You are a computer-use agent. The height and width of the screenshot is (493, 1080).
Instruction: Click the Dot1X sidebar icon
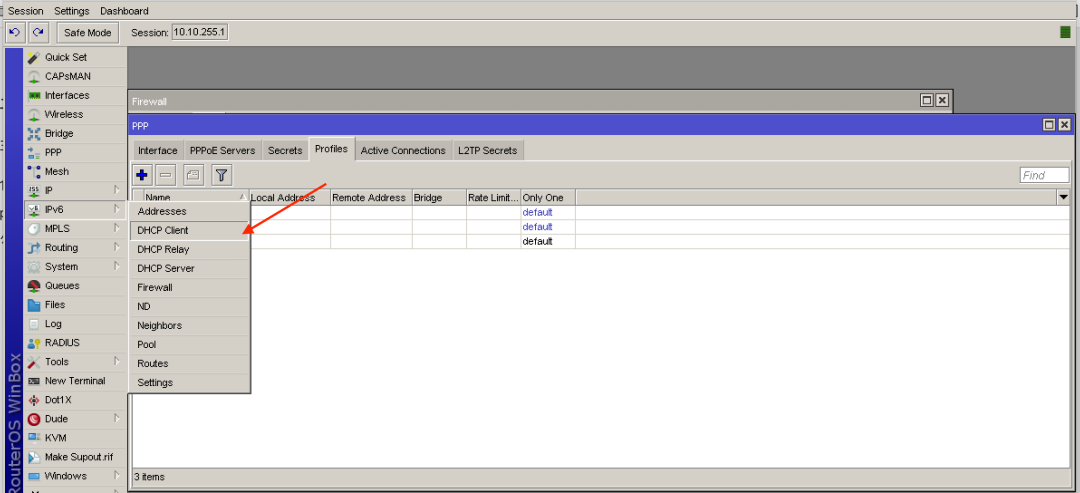point(34,400)
